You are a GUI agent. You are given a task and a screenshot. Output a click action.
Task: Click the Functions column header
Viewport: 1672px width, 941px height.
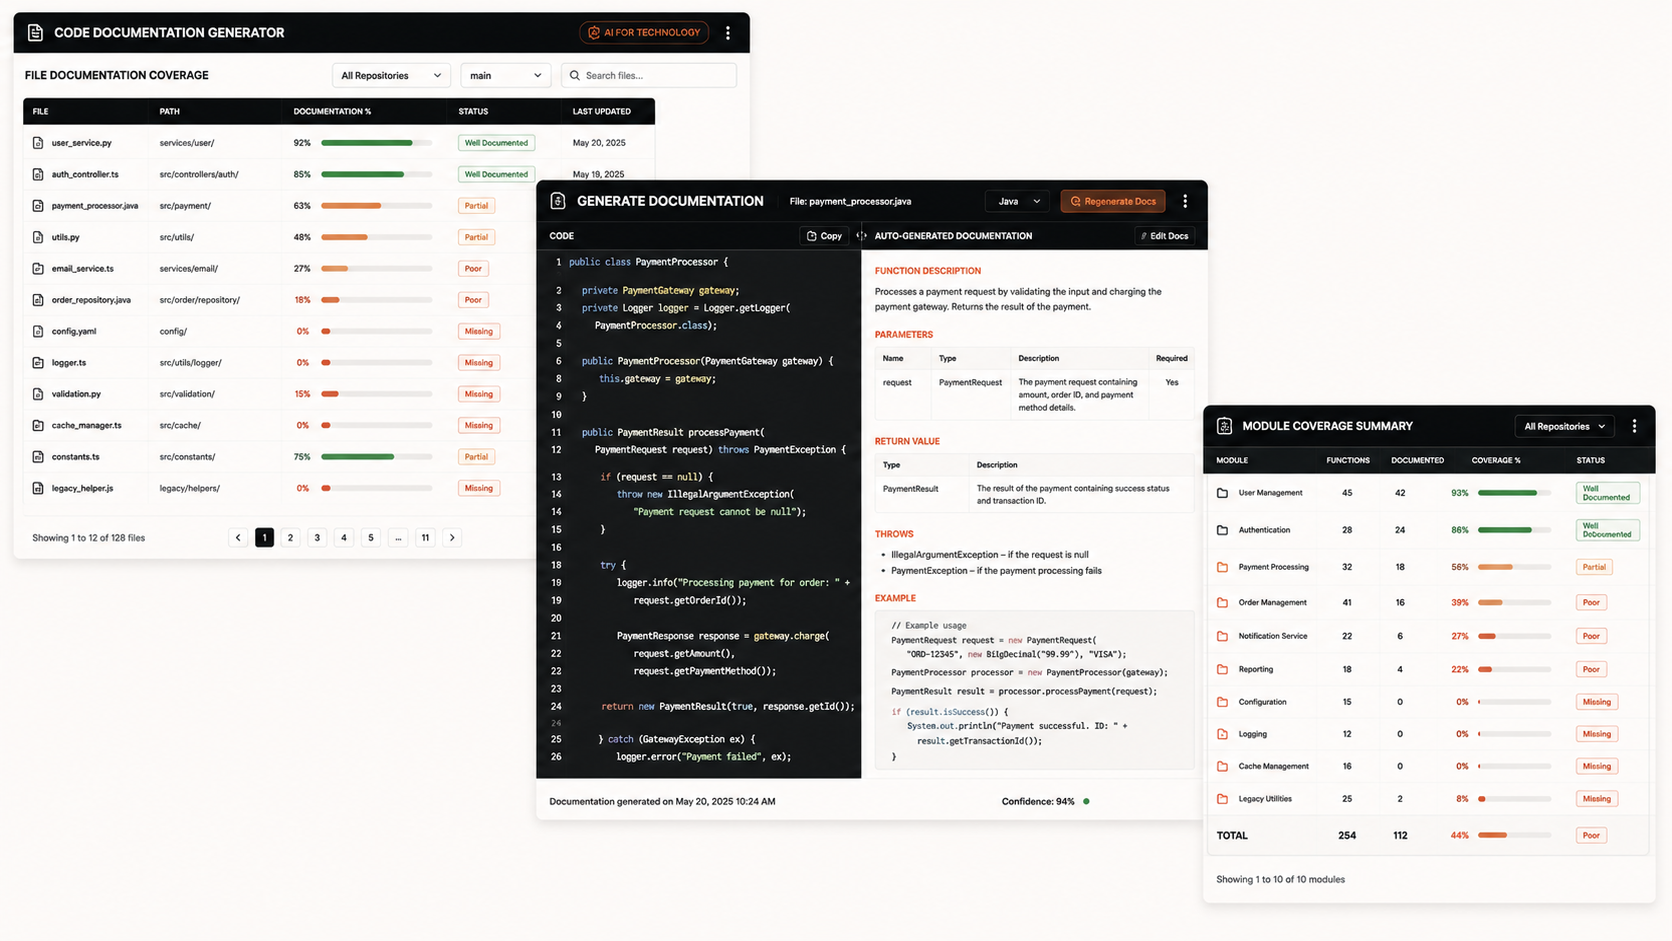(1348, 460)
